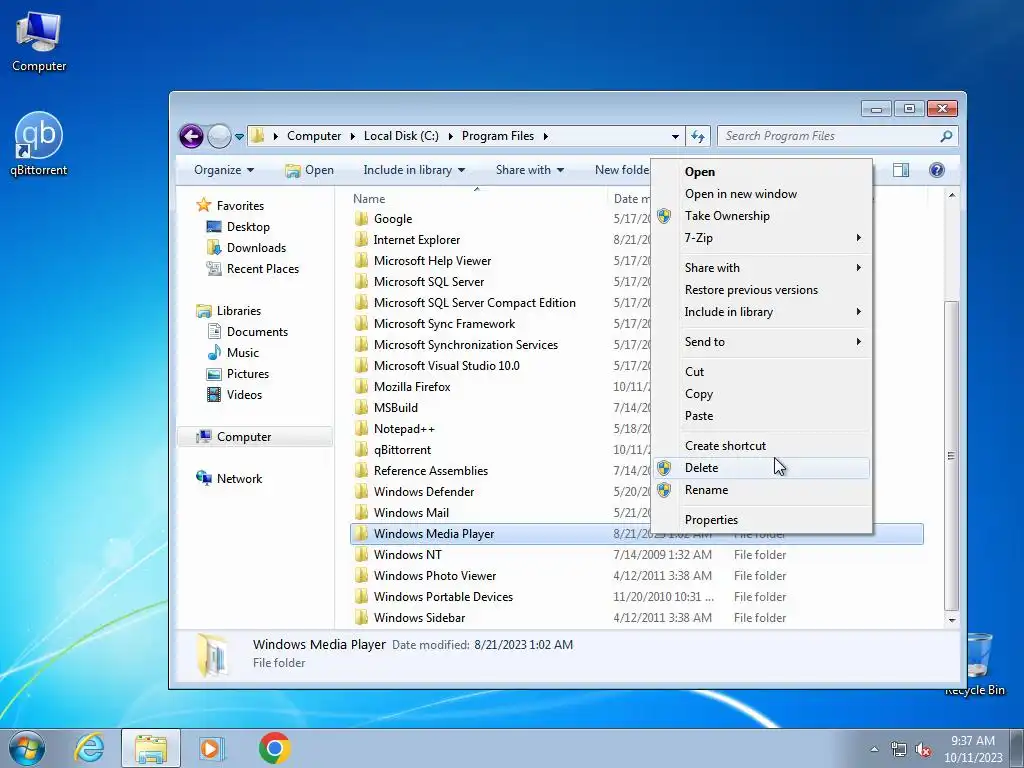Open the Organize dropdown menu
Screen dimensions: 1024x768
click(223, 170)
